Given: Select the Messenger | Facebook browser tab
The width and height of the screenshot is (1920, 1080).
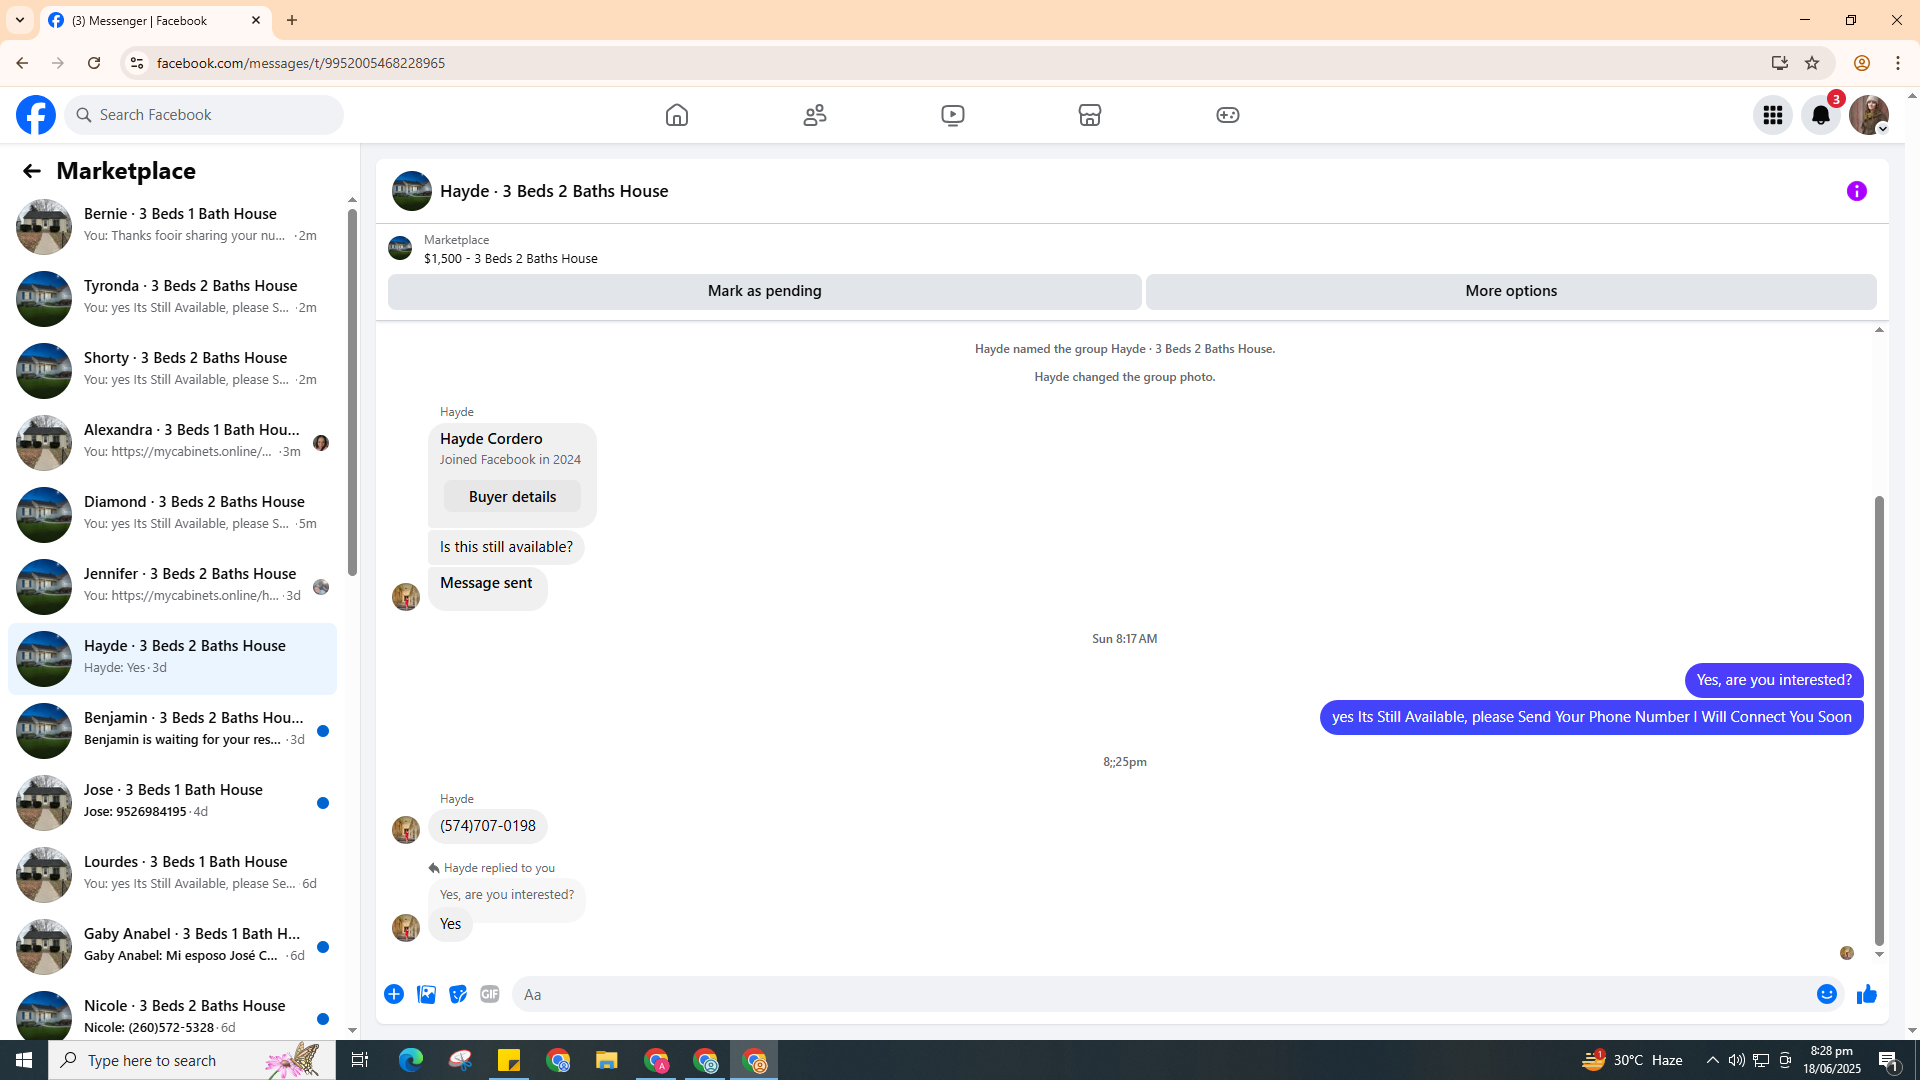Looking at the screenshot, I should point(156,20).
